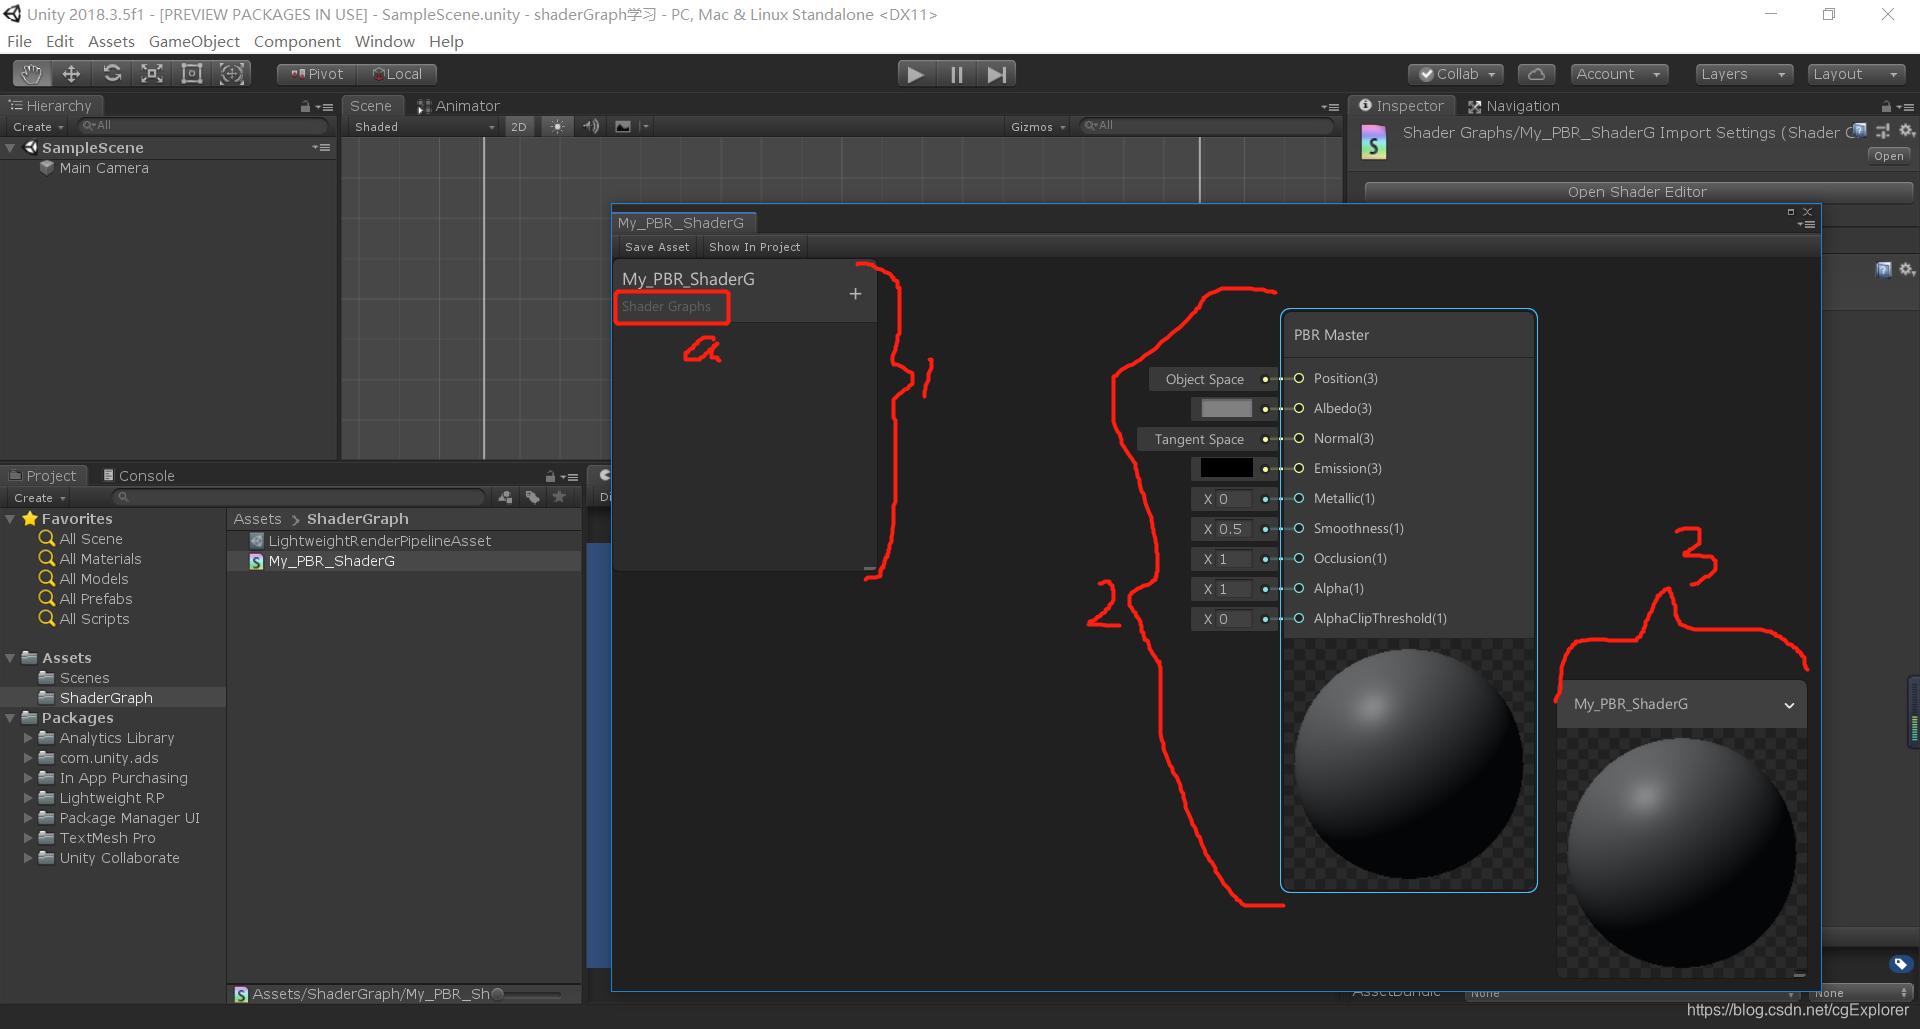Toggle 2D view in Scene
This screenshot has height=1029, width=1920.
(x=518, y=127)
